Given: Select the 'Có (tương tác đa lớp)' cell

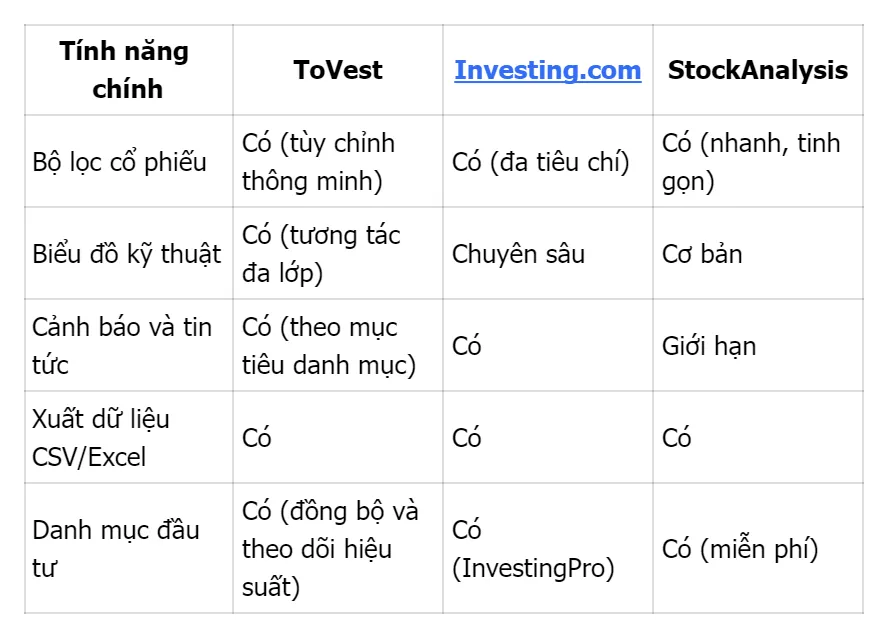Looking at the screenshot, I should [x=321, y=254].
